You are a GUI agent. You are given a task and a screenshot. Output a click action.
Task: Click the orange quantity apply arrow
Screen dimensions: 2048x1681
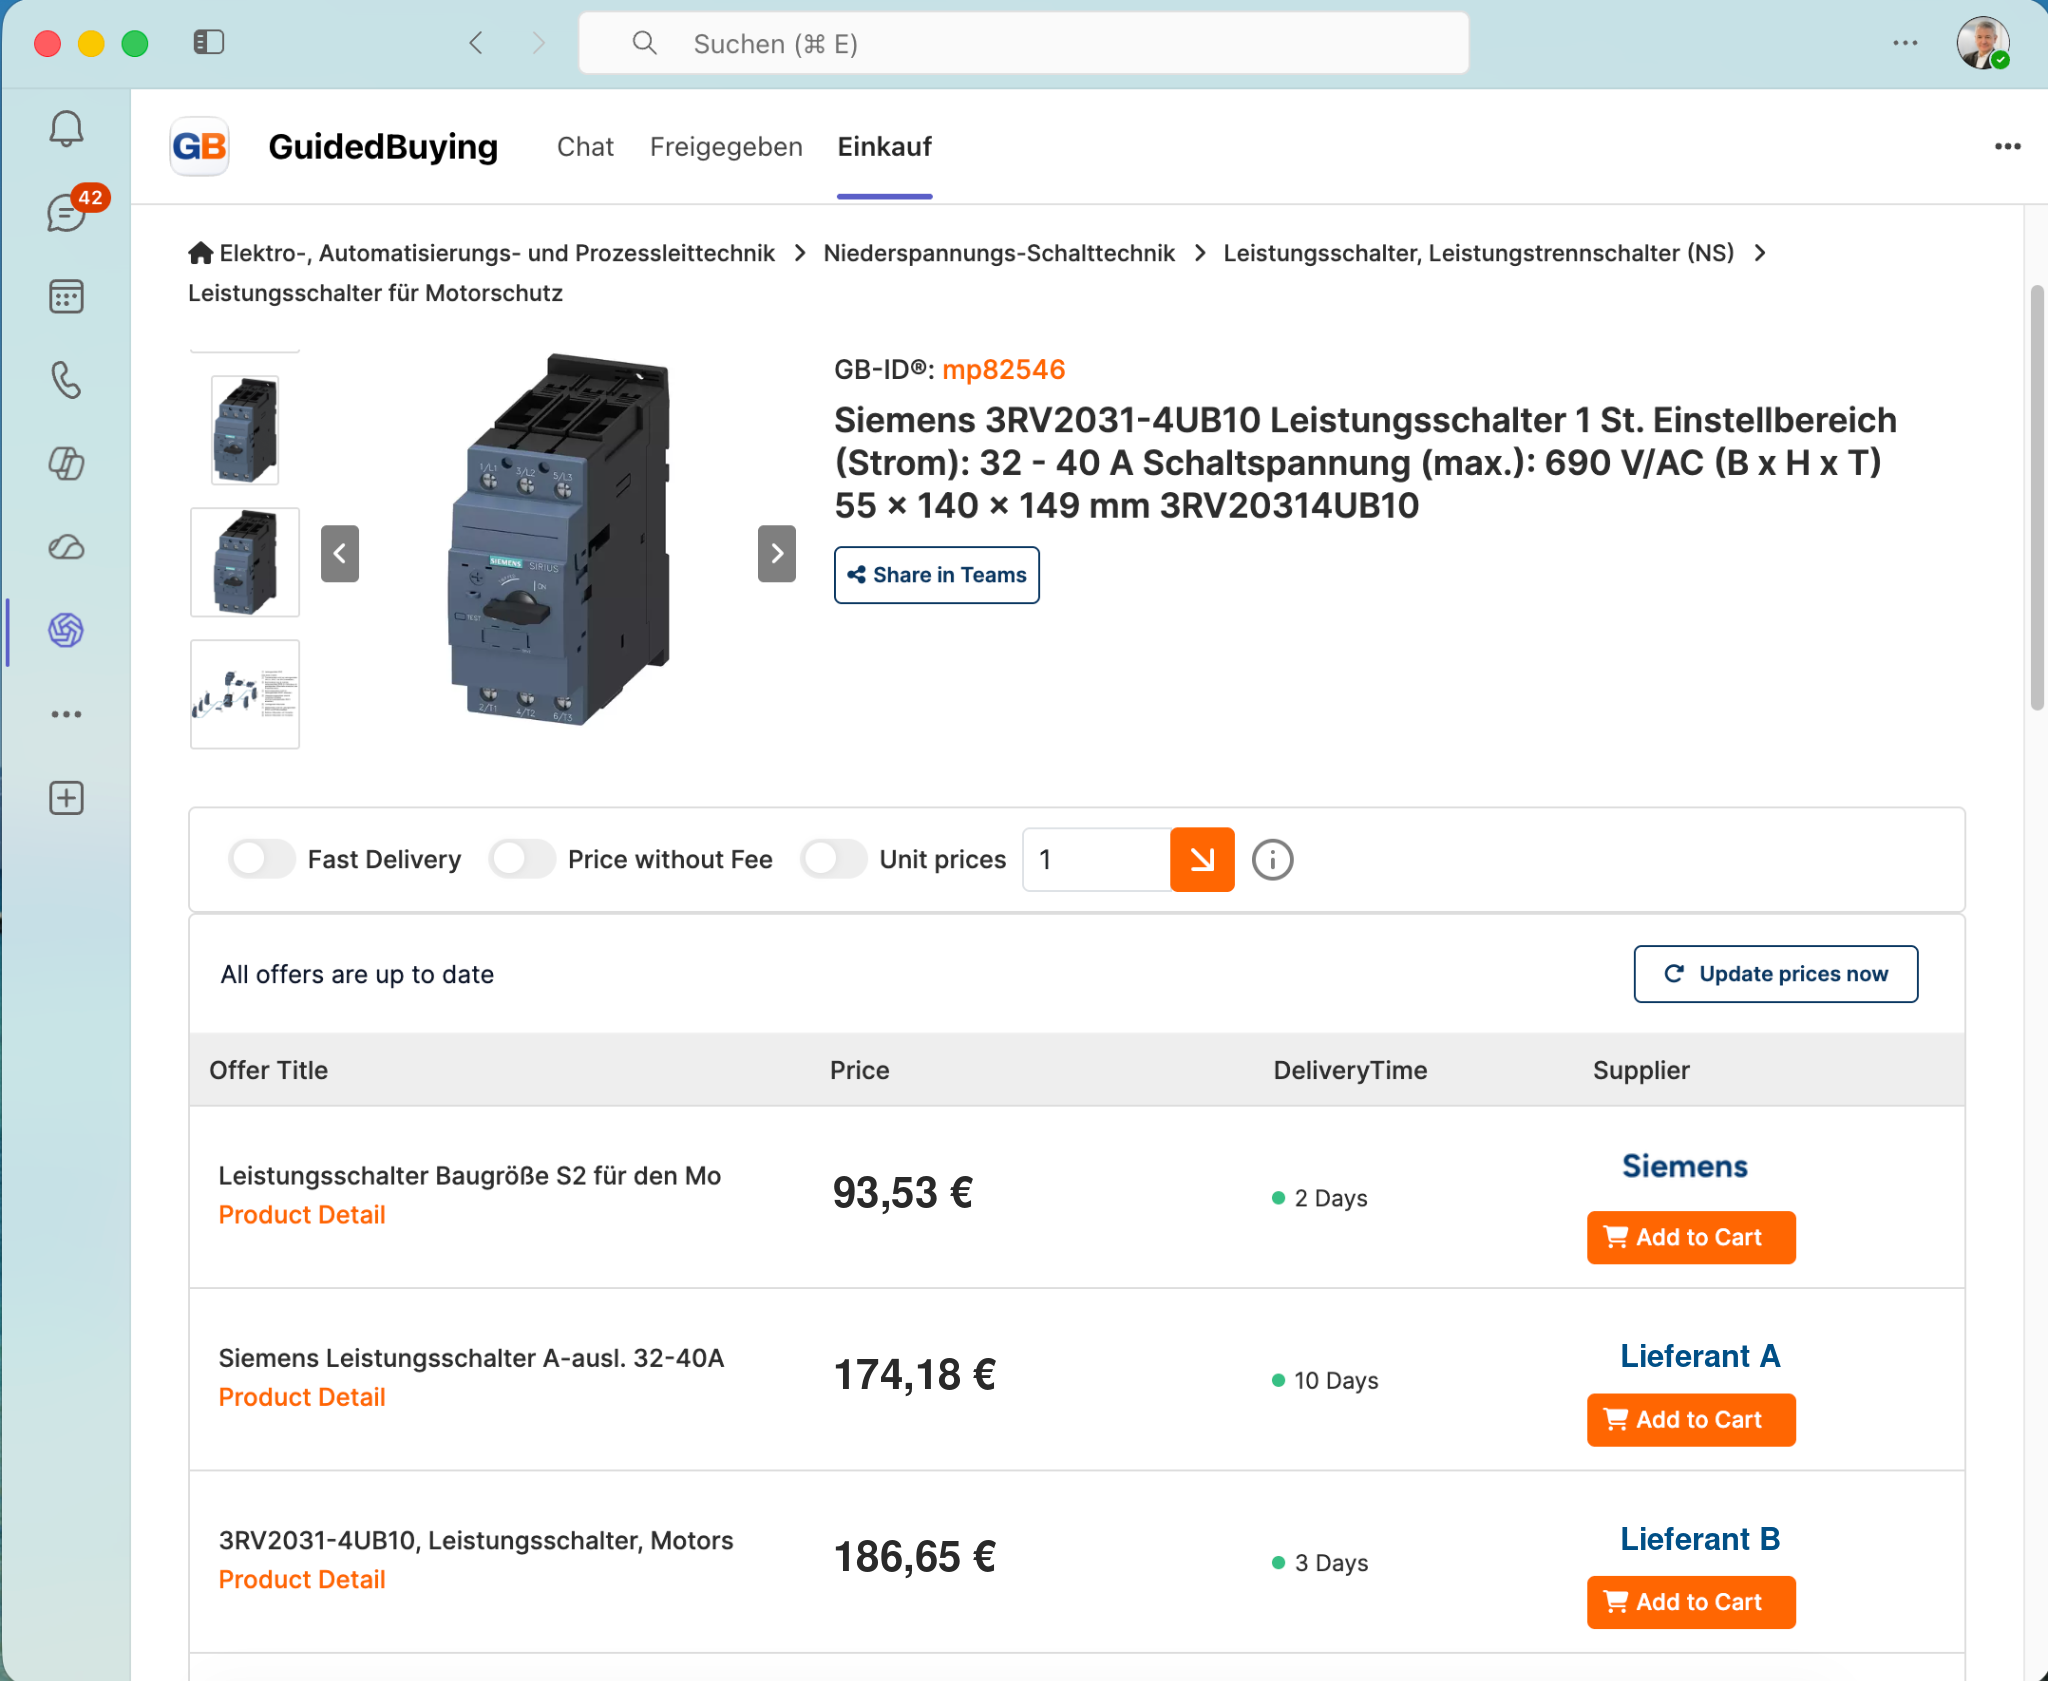1202,859
